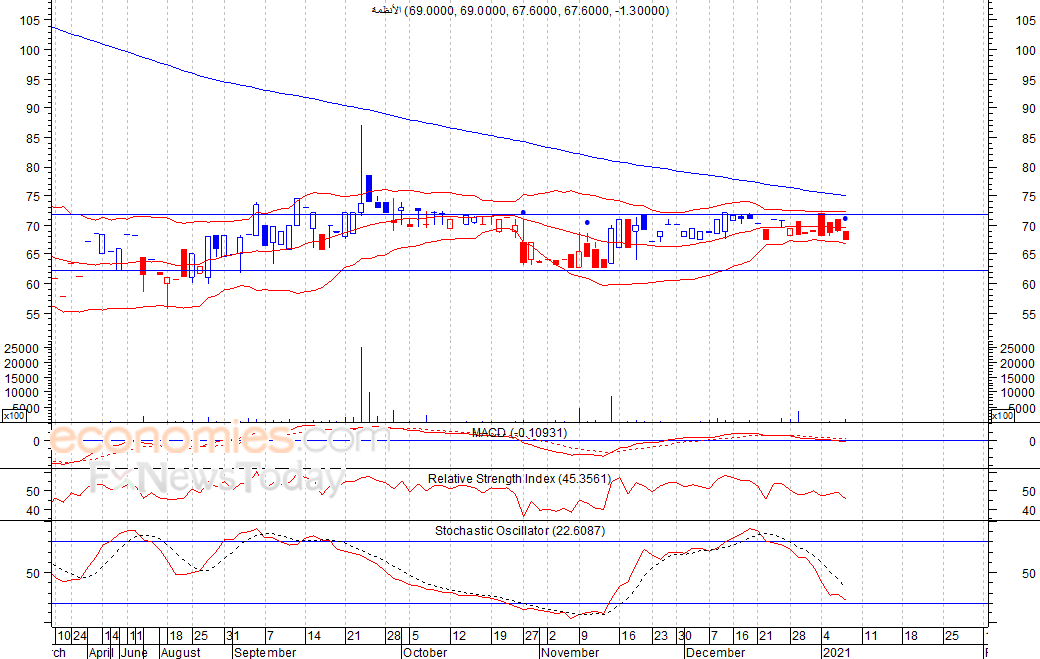Select 25000 on the left volume axis
This screenshot has height=659, width=1040.
coord(21,349)
